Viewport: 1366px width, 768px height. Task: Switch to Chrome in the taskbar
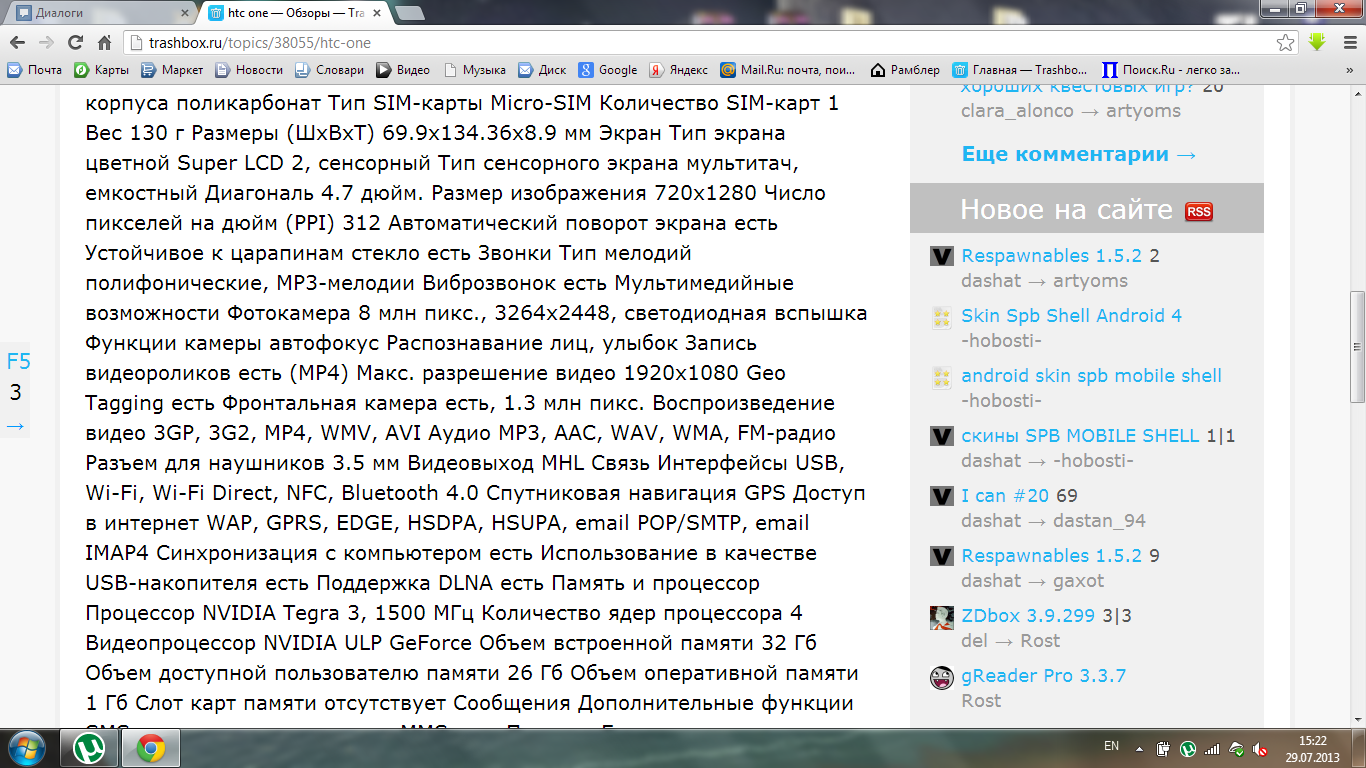click(151, 748)
